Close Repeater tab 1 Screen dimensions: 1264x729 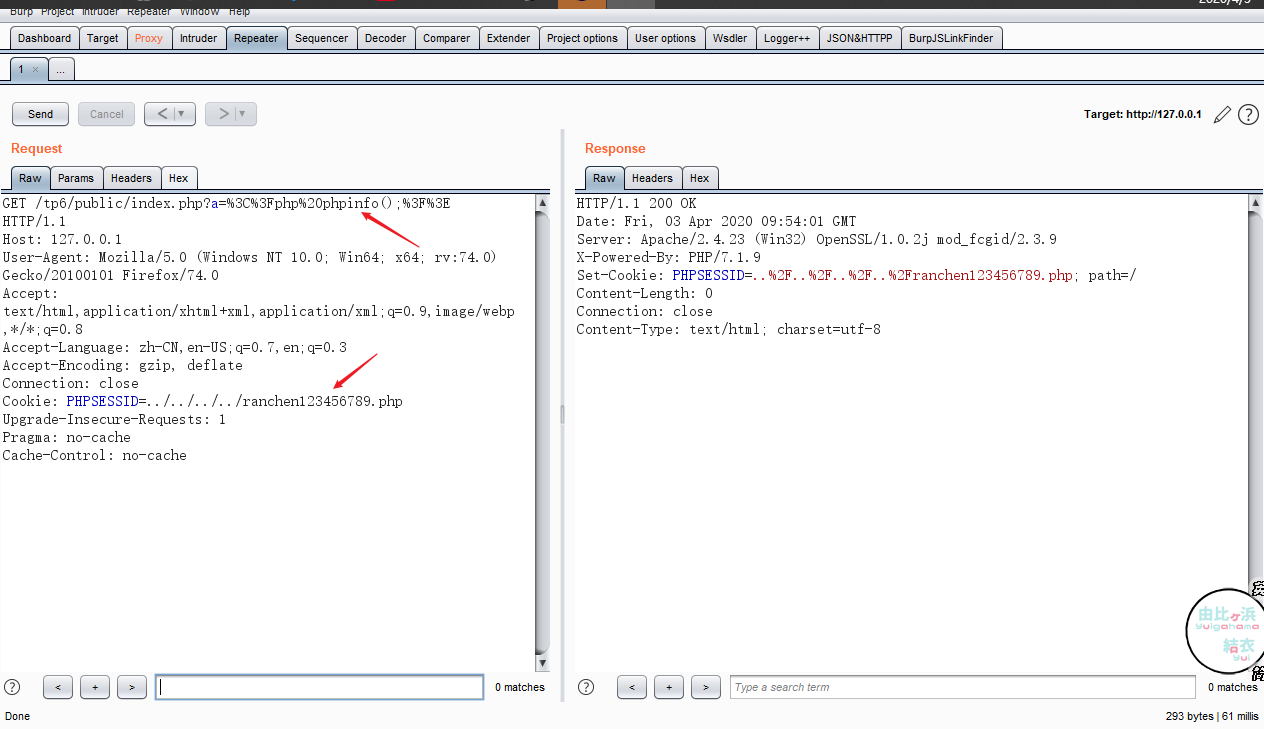pos(35,69)
